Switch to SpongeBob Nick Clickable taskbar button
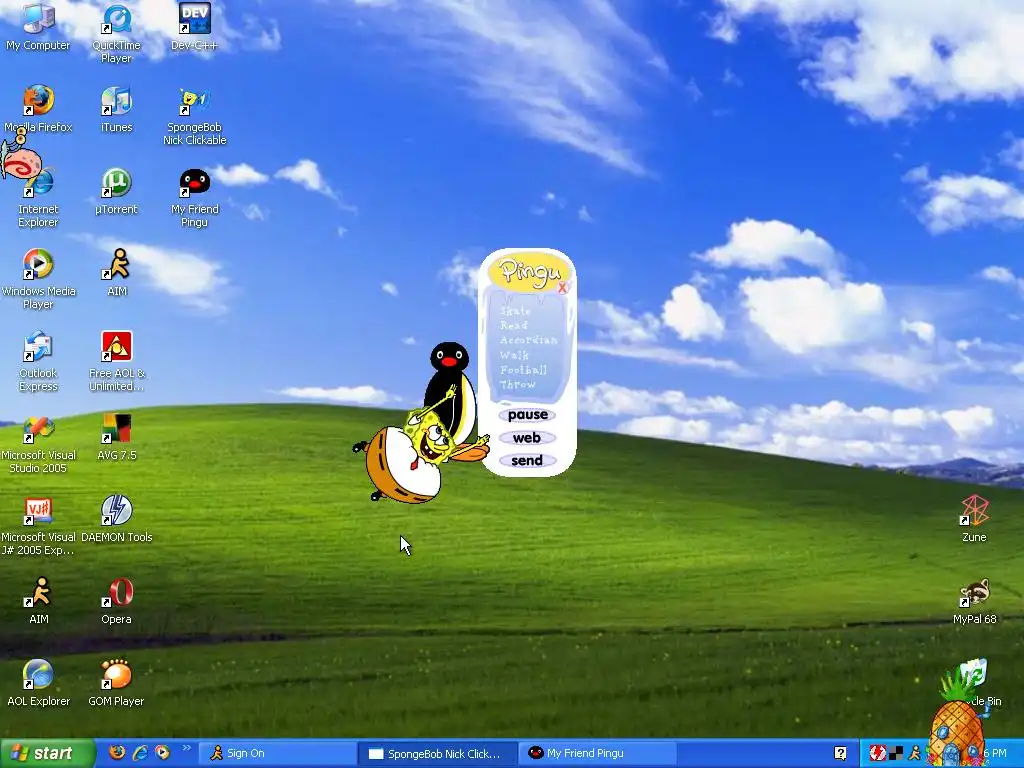The image size is (1024, 768). [x=437, y=753]
